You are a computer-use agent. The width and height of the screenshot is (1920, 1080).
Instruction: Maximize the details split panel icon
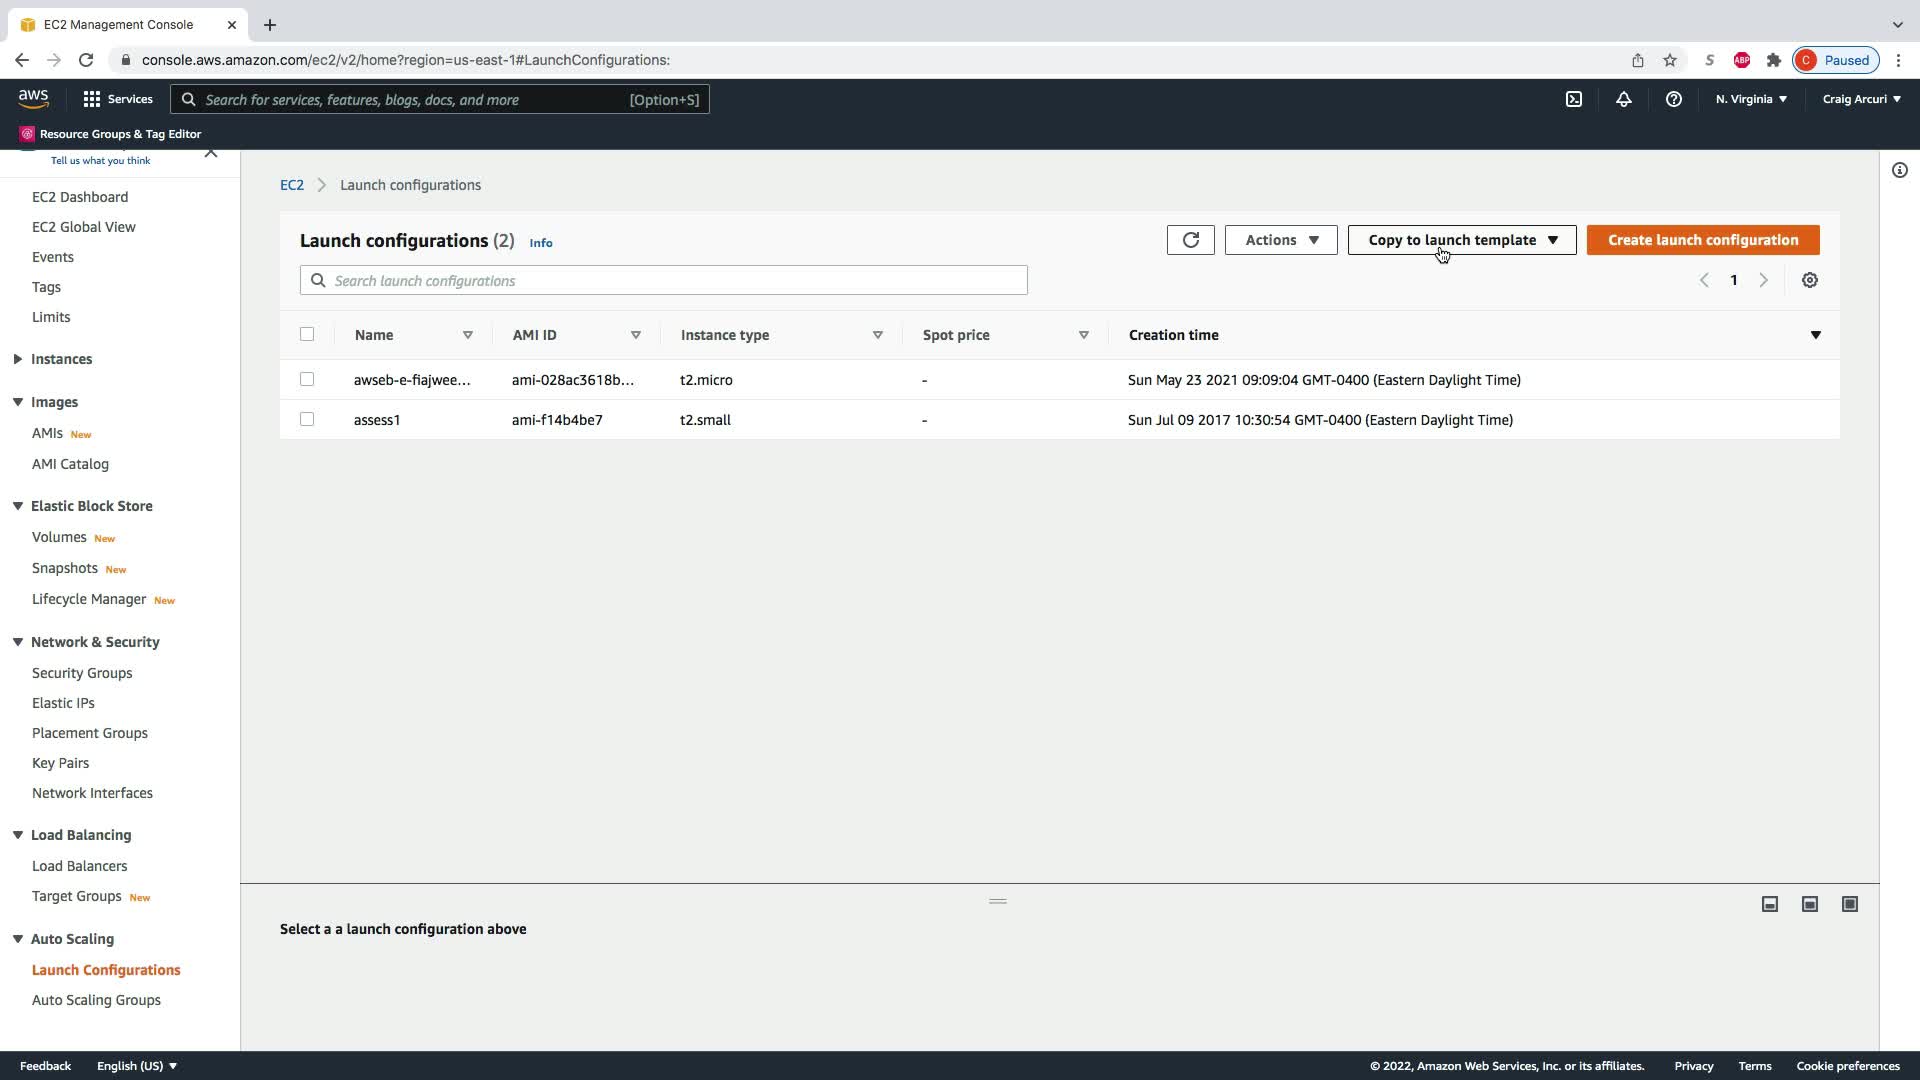[x=1849, y=904]
